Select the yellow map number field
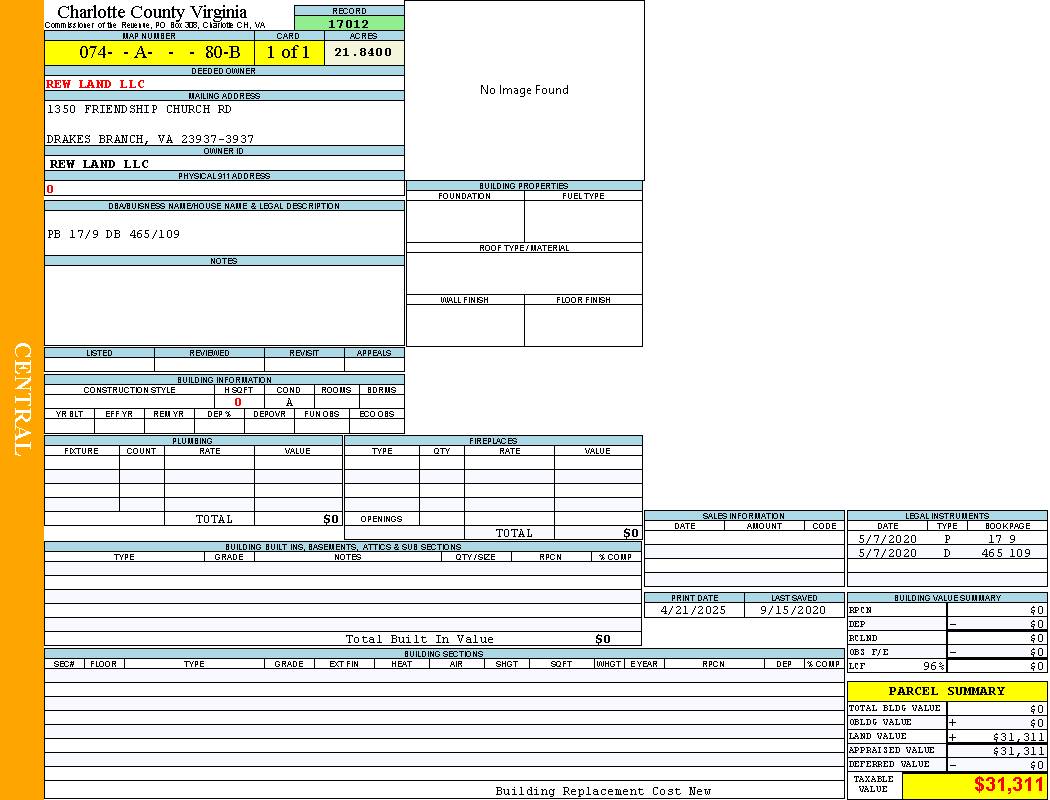 pos(149,53)
